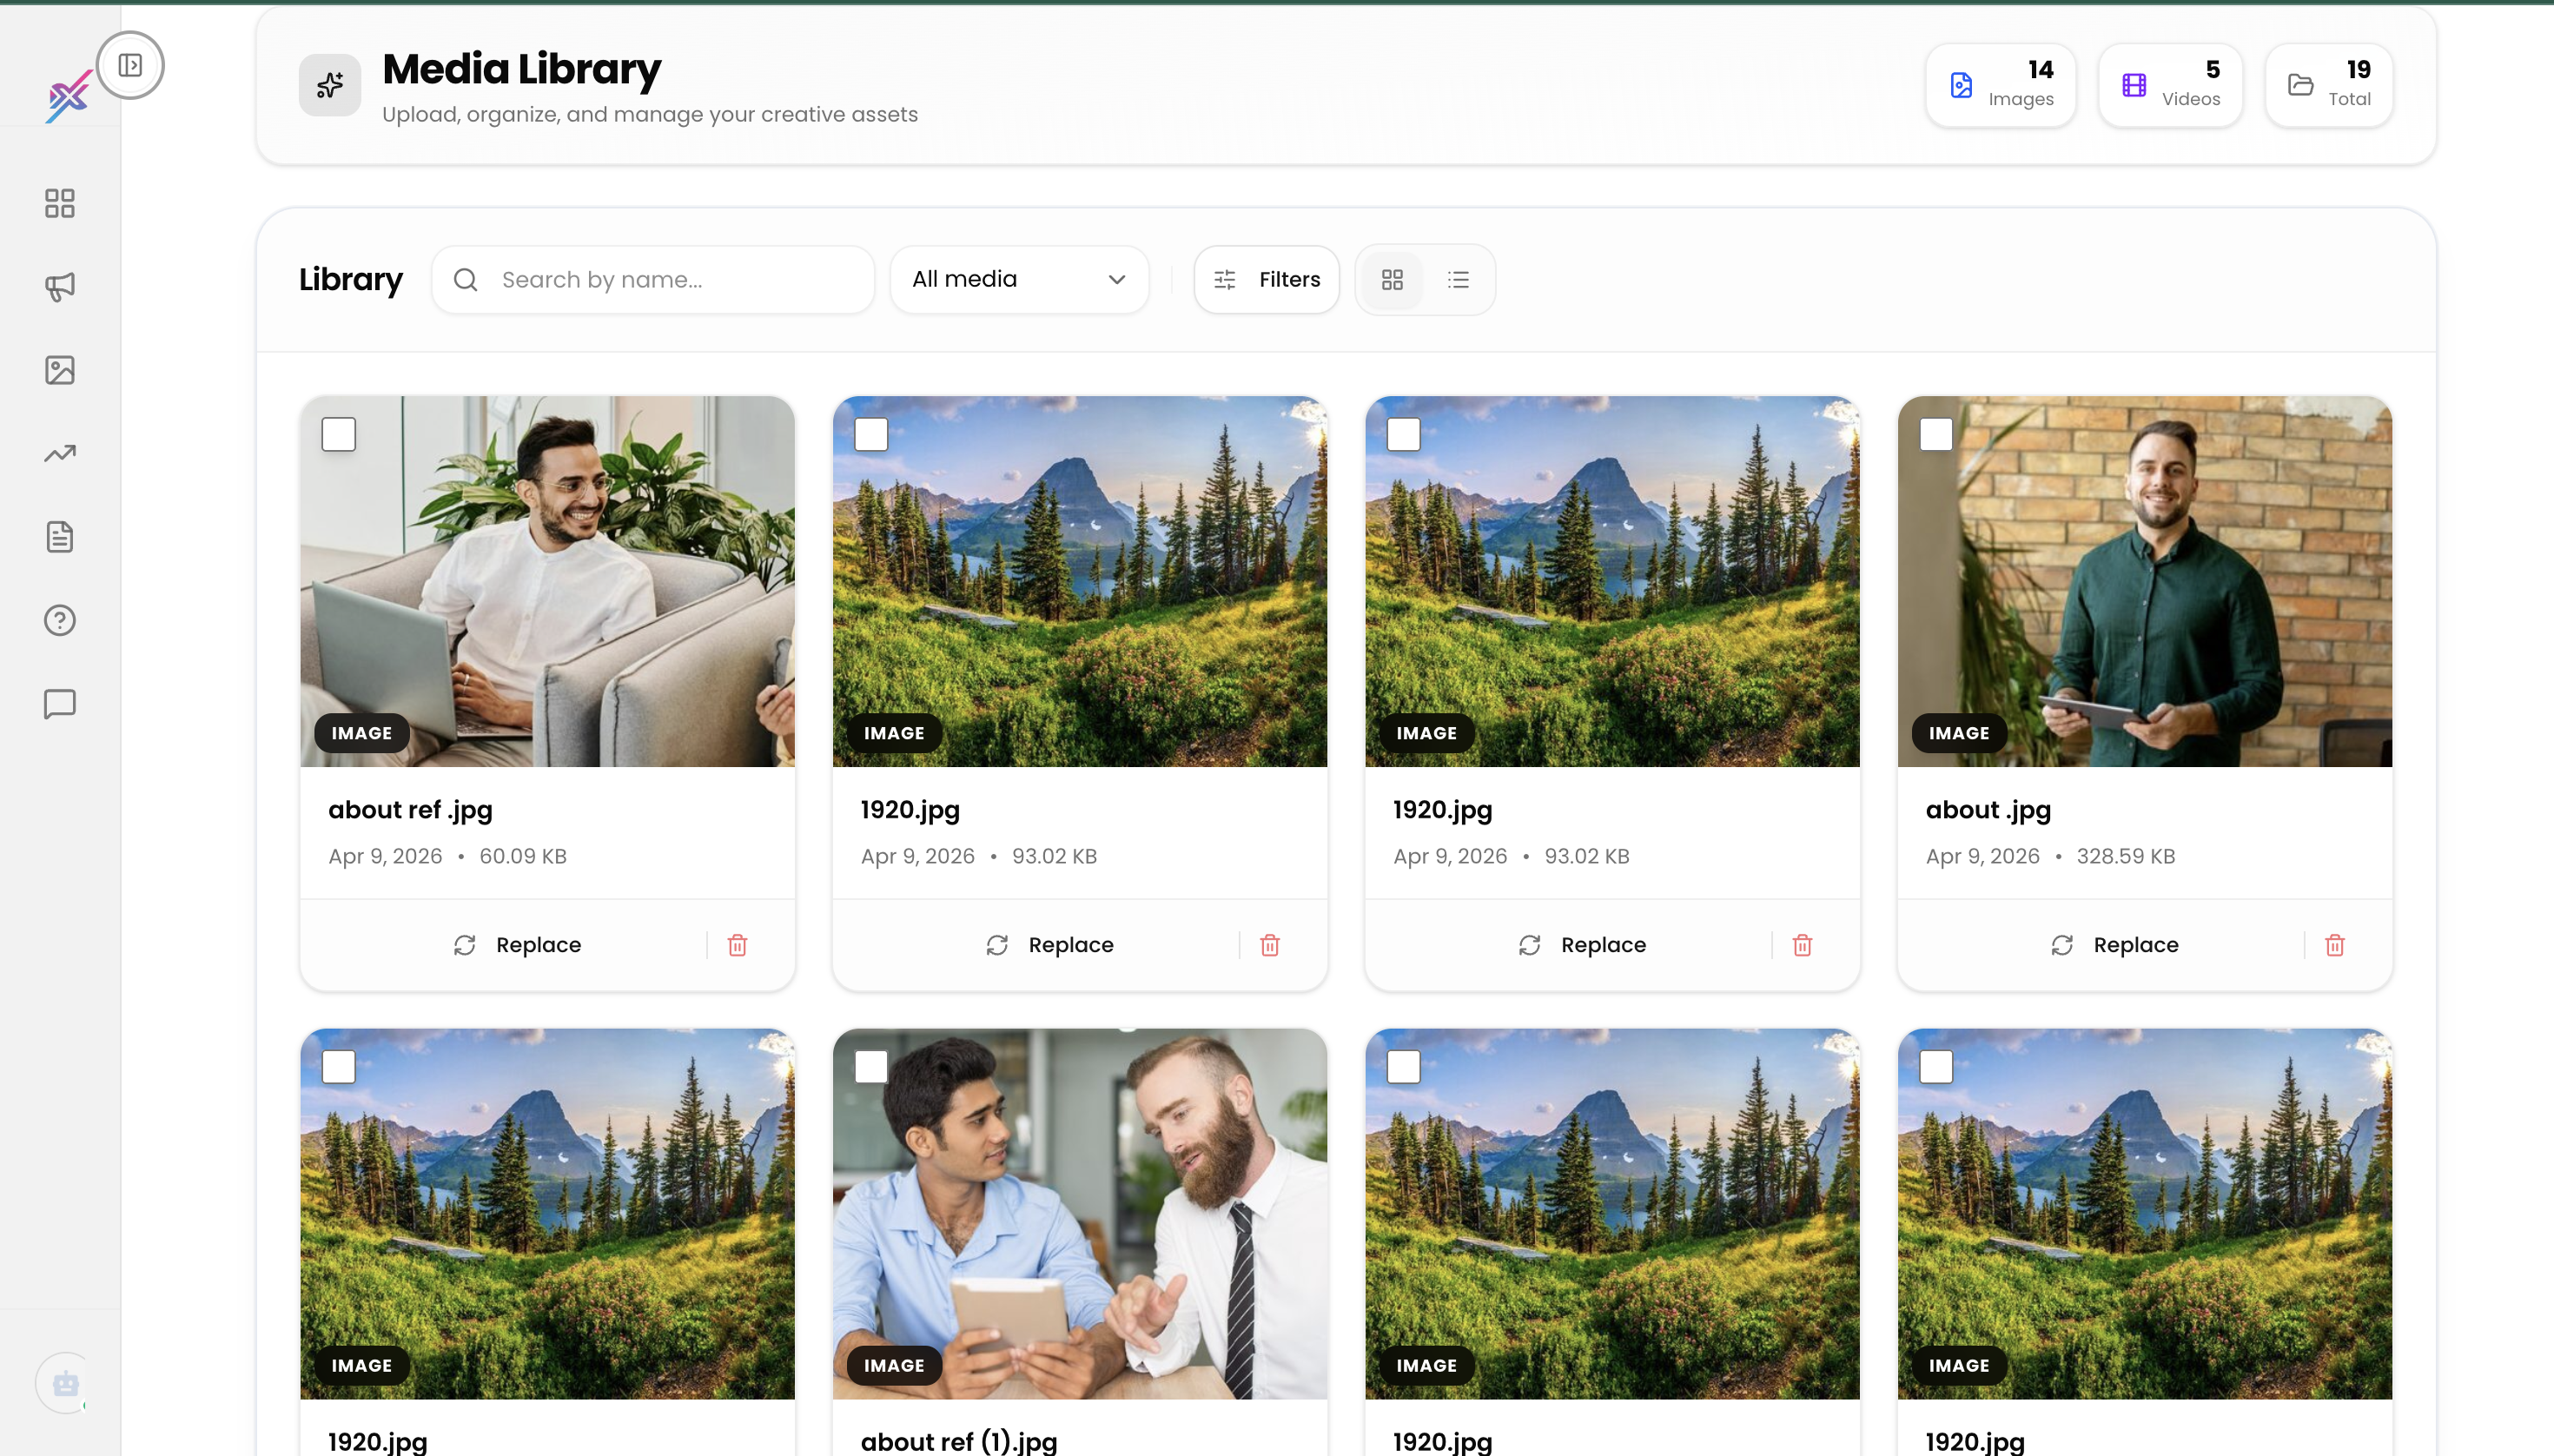Click the sparkle icon beside Media Library title
This screenshot has height=1456, width=2554.
[330, 85]
